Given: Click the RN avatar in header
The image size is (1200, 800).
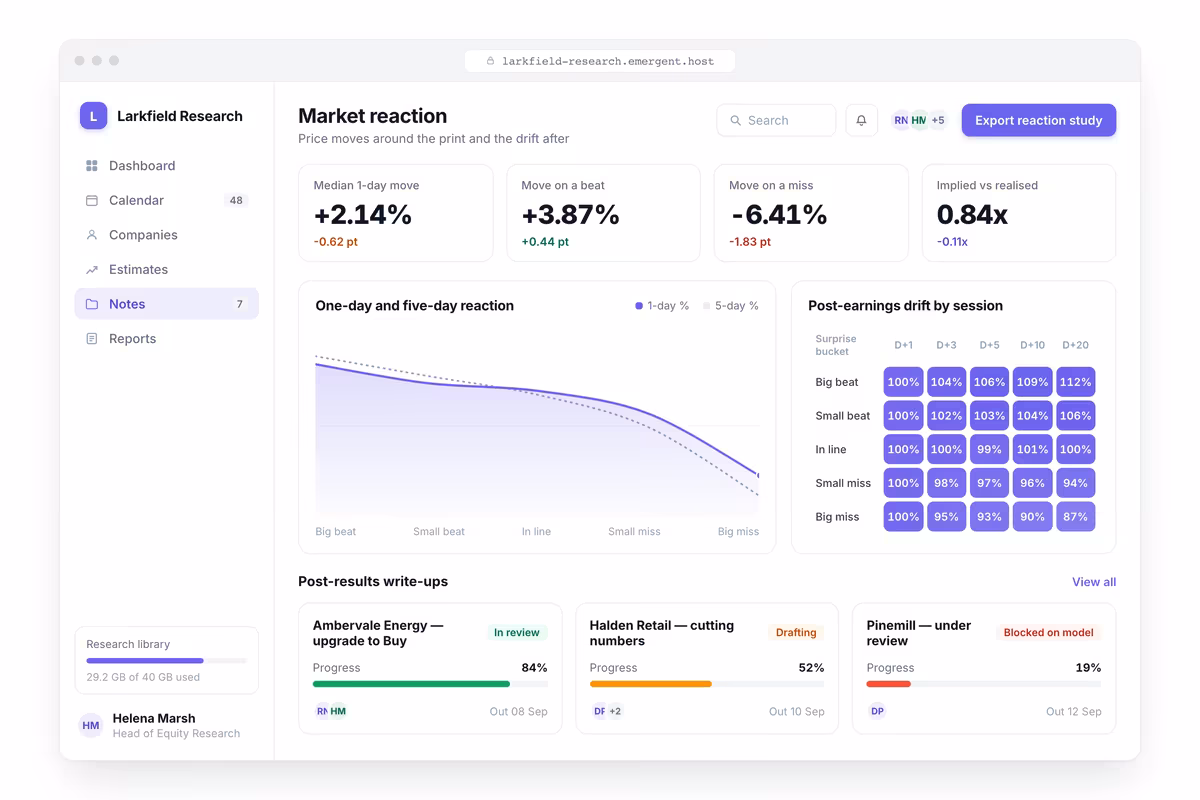Looking at the screenshot, I should point(901,120).
